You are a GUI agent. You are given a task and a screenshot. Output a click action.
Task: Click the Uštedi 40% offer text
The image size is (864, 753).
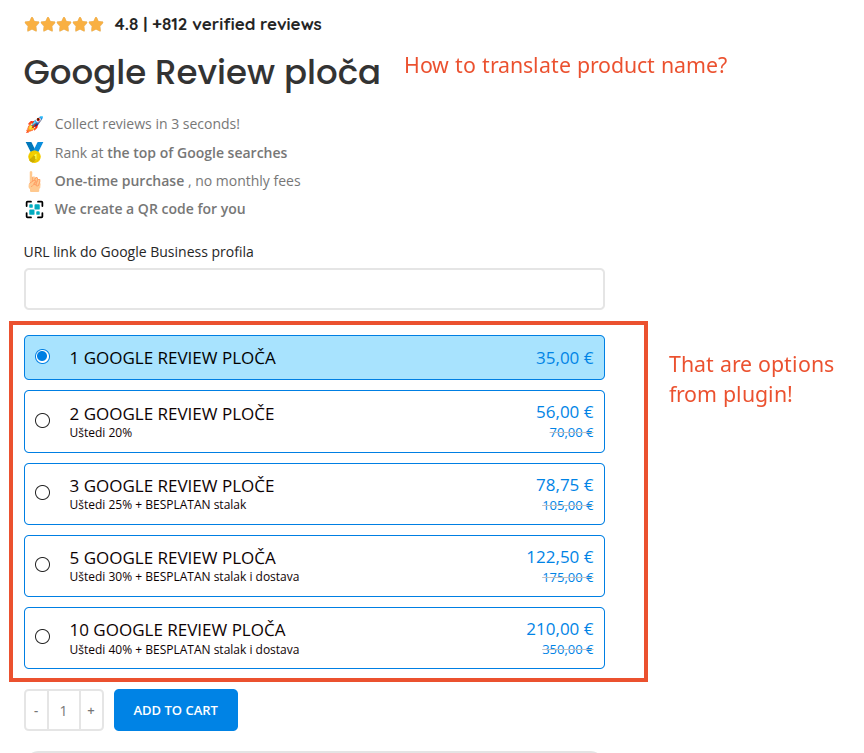point(185,650)
